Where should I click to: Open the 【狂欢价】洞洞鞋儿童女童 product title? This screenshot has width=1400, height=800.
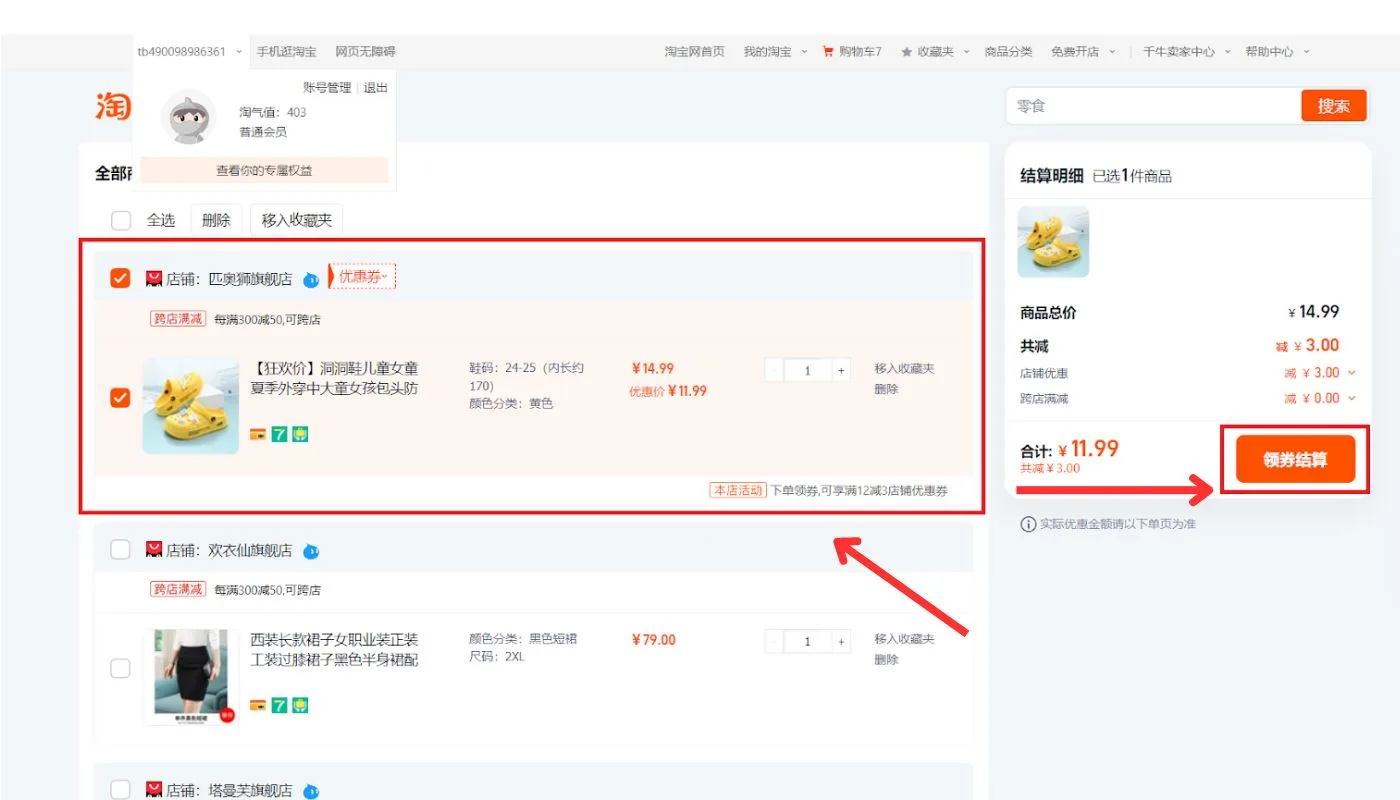(x=335, y=378)
